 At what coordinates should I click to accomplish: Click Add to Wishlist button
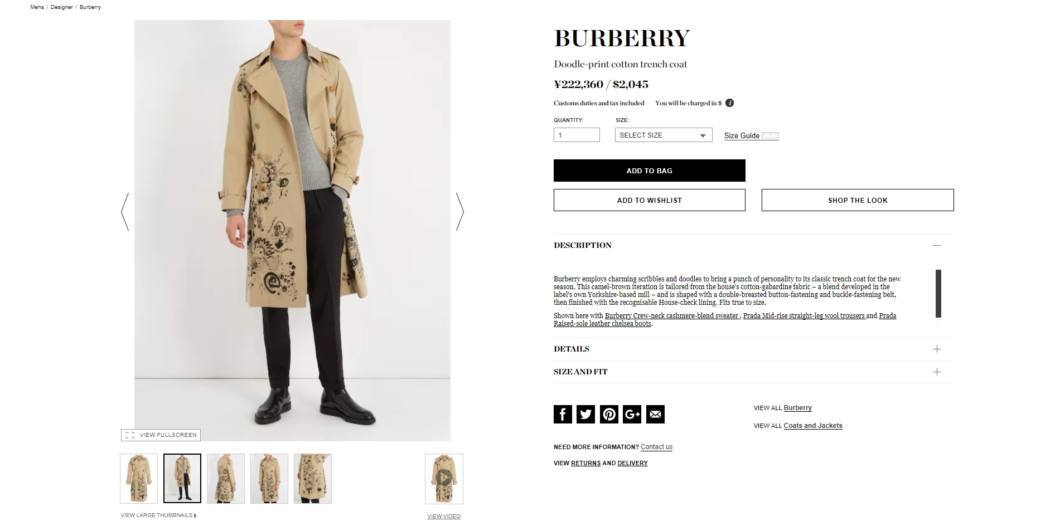tap(649, 200)
